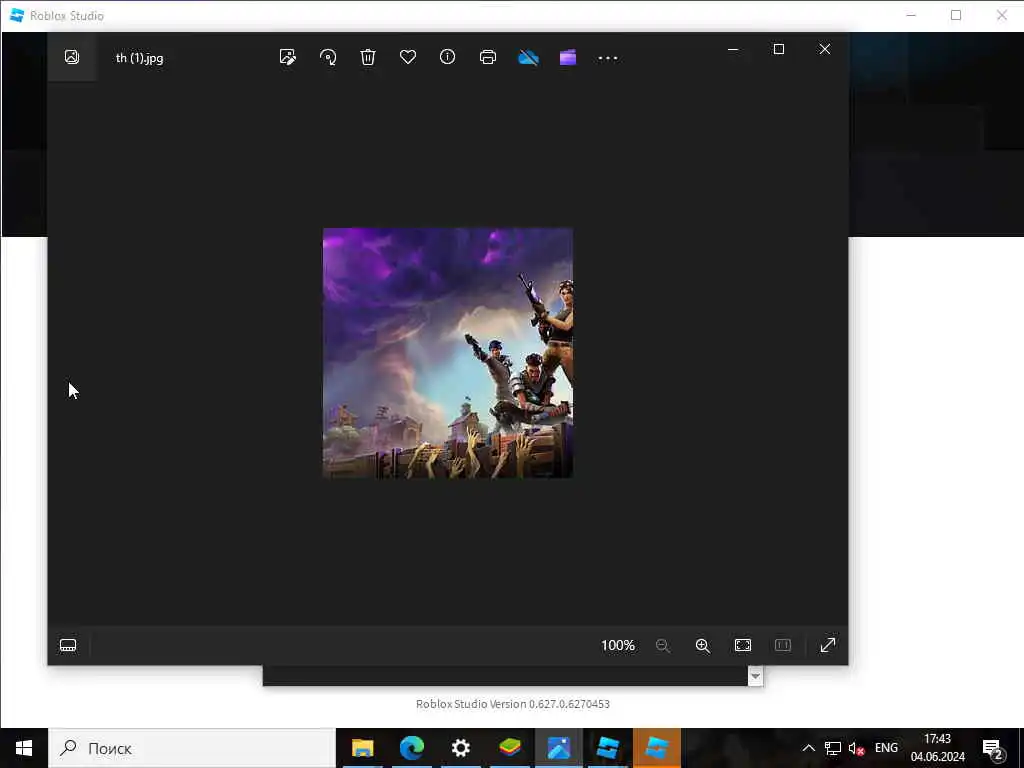
Task: Minimize the Photos window
Action: coord(733,49)
